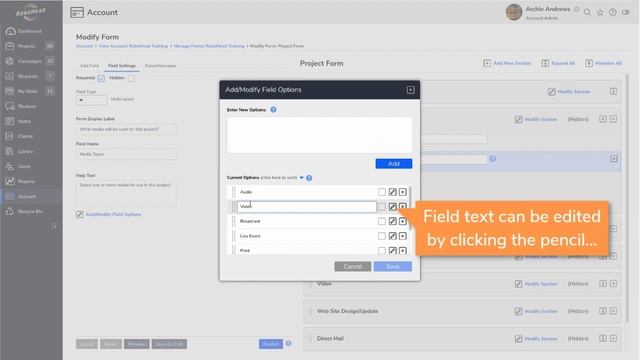Click the View Account breadcrumb link

click(133, 46)
